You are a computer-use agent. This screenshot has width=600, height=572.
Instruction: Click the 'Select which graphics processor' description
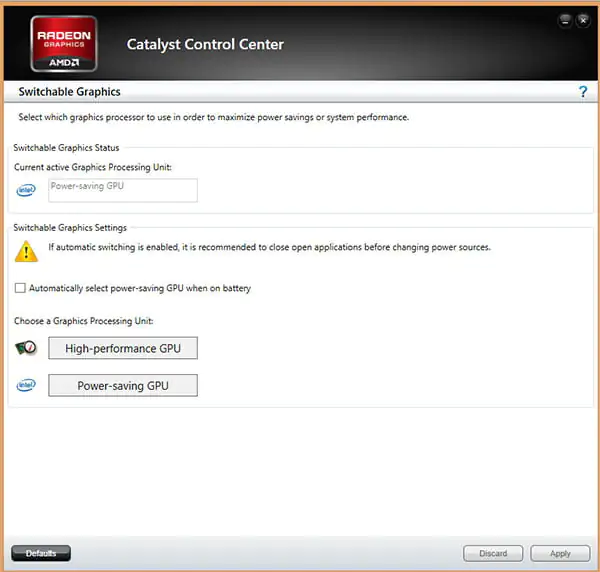[214, 117]
